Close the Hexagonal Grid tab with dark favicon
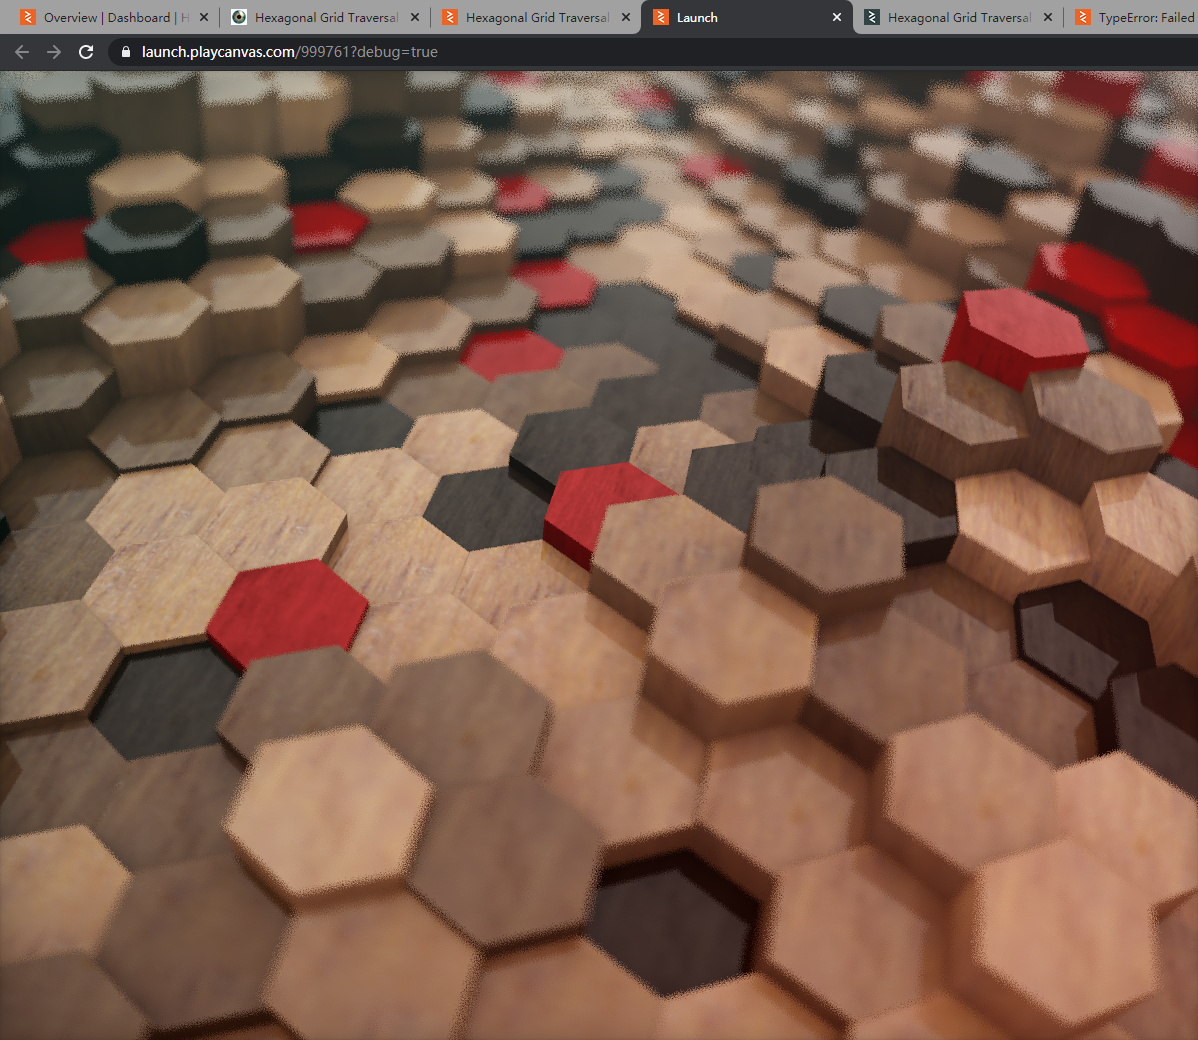Image resolution: width=1198 pixels, height=1040 pixels. [1048, 17]
